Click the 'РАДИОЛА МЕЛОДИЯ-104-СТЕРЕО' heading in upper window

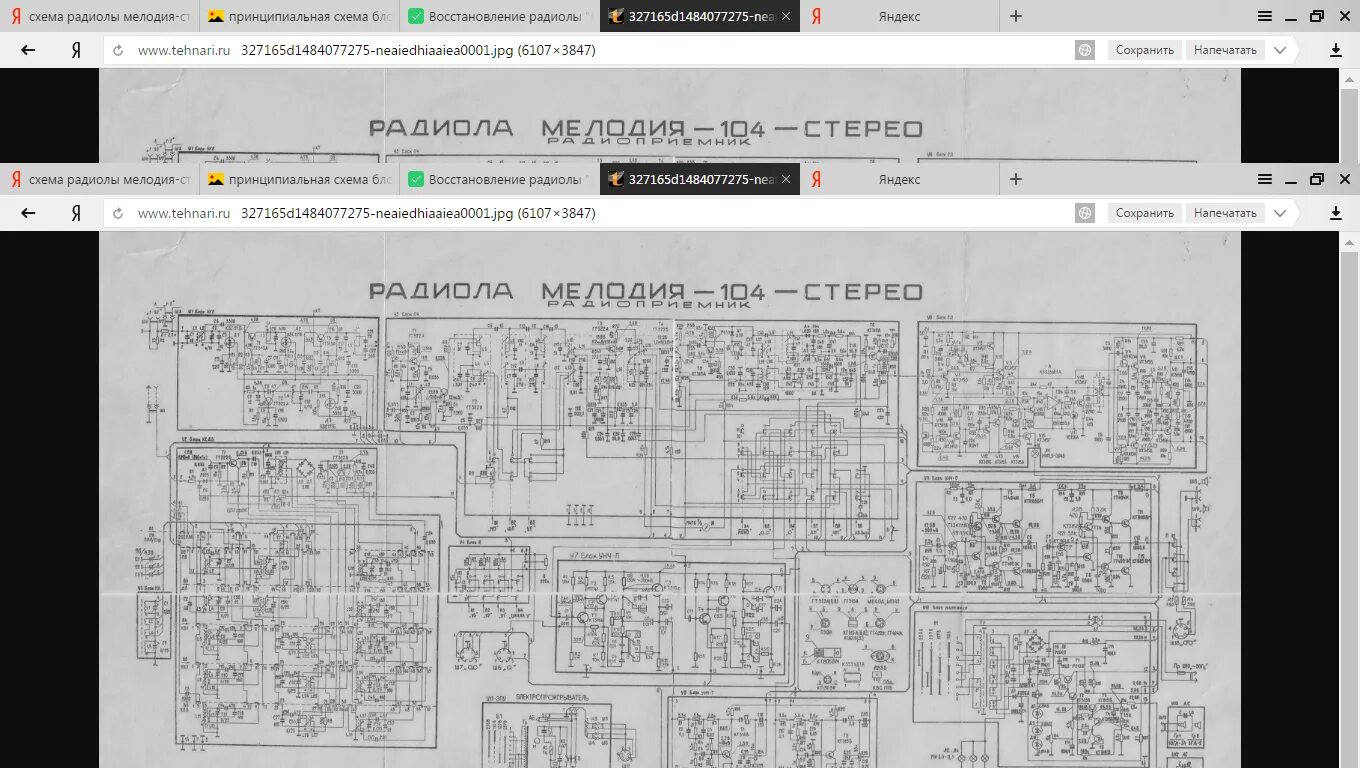[x=646, y=128]
